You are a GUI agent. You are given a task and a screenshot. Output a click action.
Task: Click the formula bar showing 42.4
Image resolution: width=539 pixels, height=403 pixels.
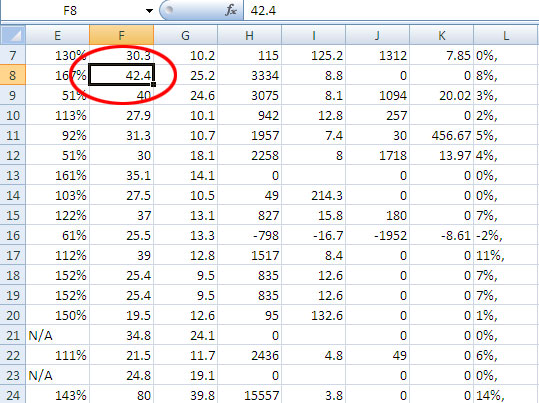click(x=391, y=10)
